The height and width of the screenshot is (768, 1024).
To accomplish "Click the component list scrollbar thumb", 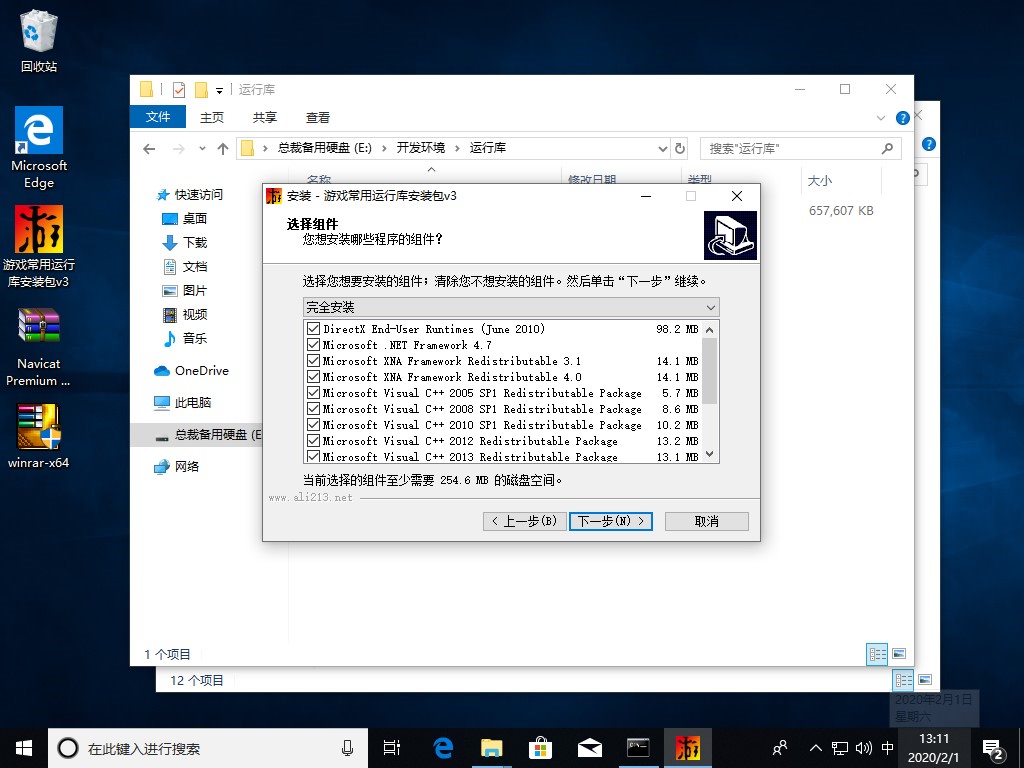I will 710,371.
